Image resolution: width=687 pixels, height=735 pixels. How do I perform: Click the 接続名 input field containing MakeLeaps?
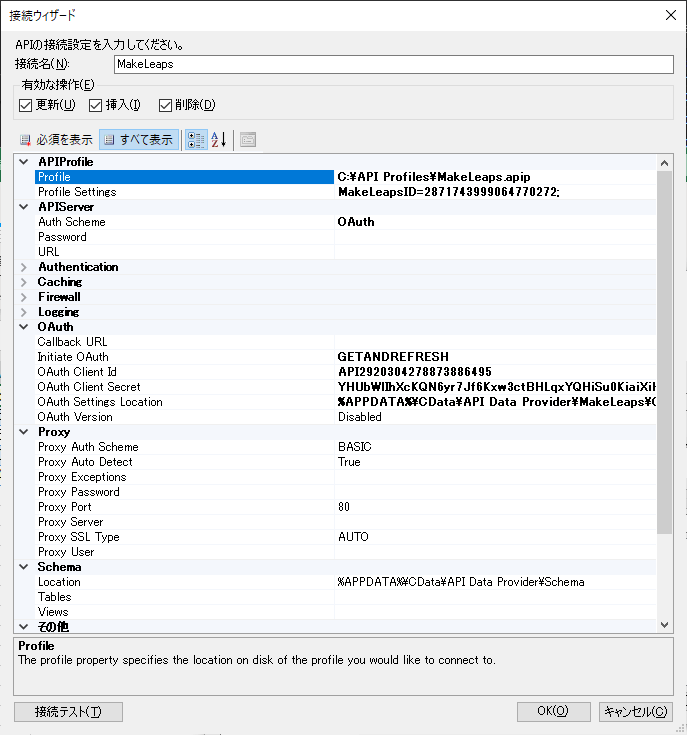point(394,64)
